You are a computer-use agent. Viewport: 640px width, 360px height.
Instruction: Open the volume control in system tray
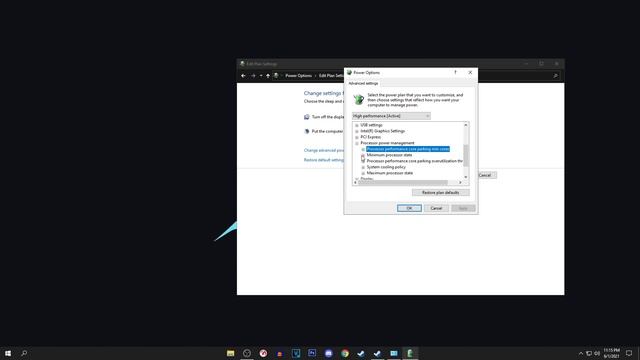(597, 353)
